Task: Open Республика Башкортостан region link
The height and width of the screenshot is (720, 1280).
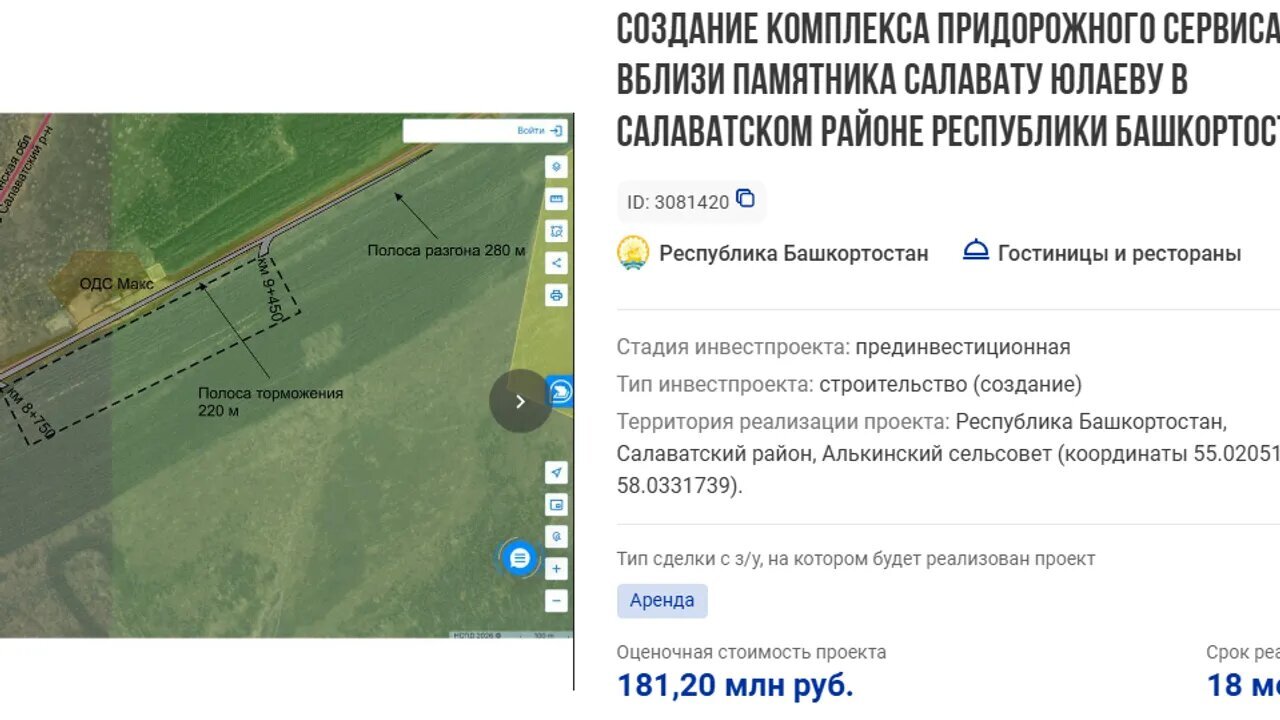Action: pos(793,253)
